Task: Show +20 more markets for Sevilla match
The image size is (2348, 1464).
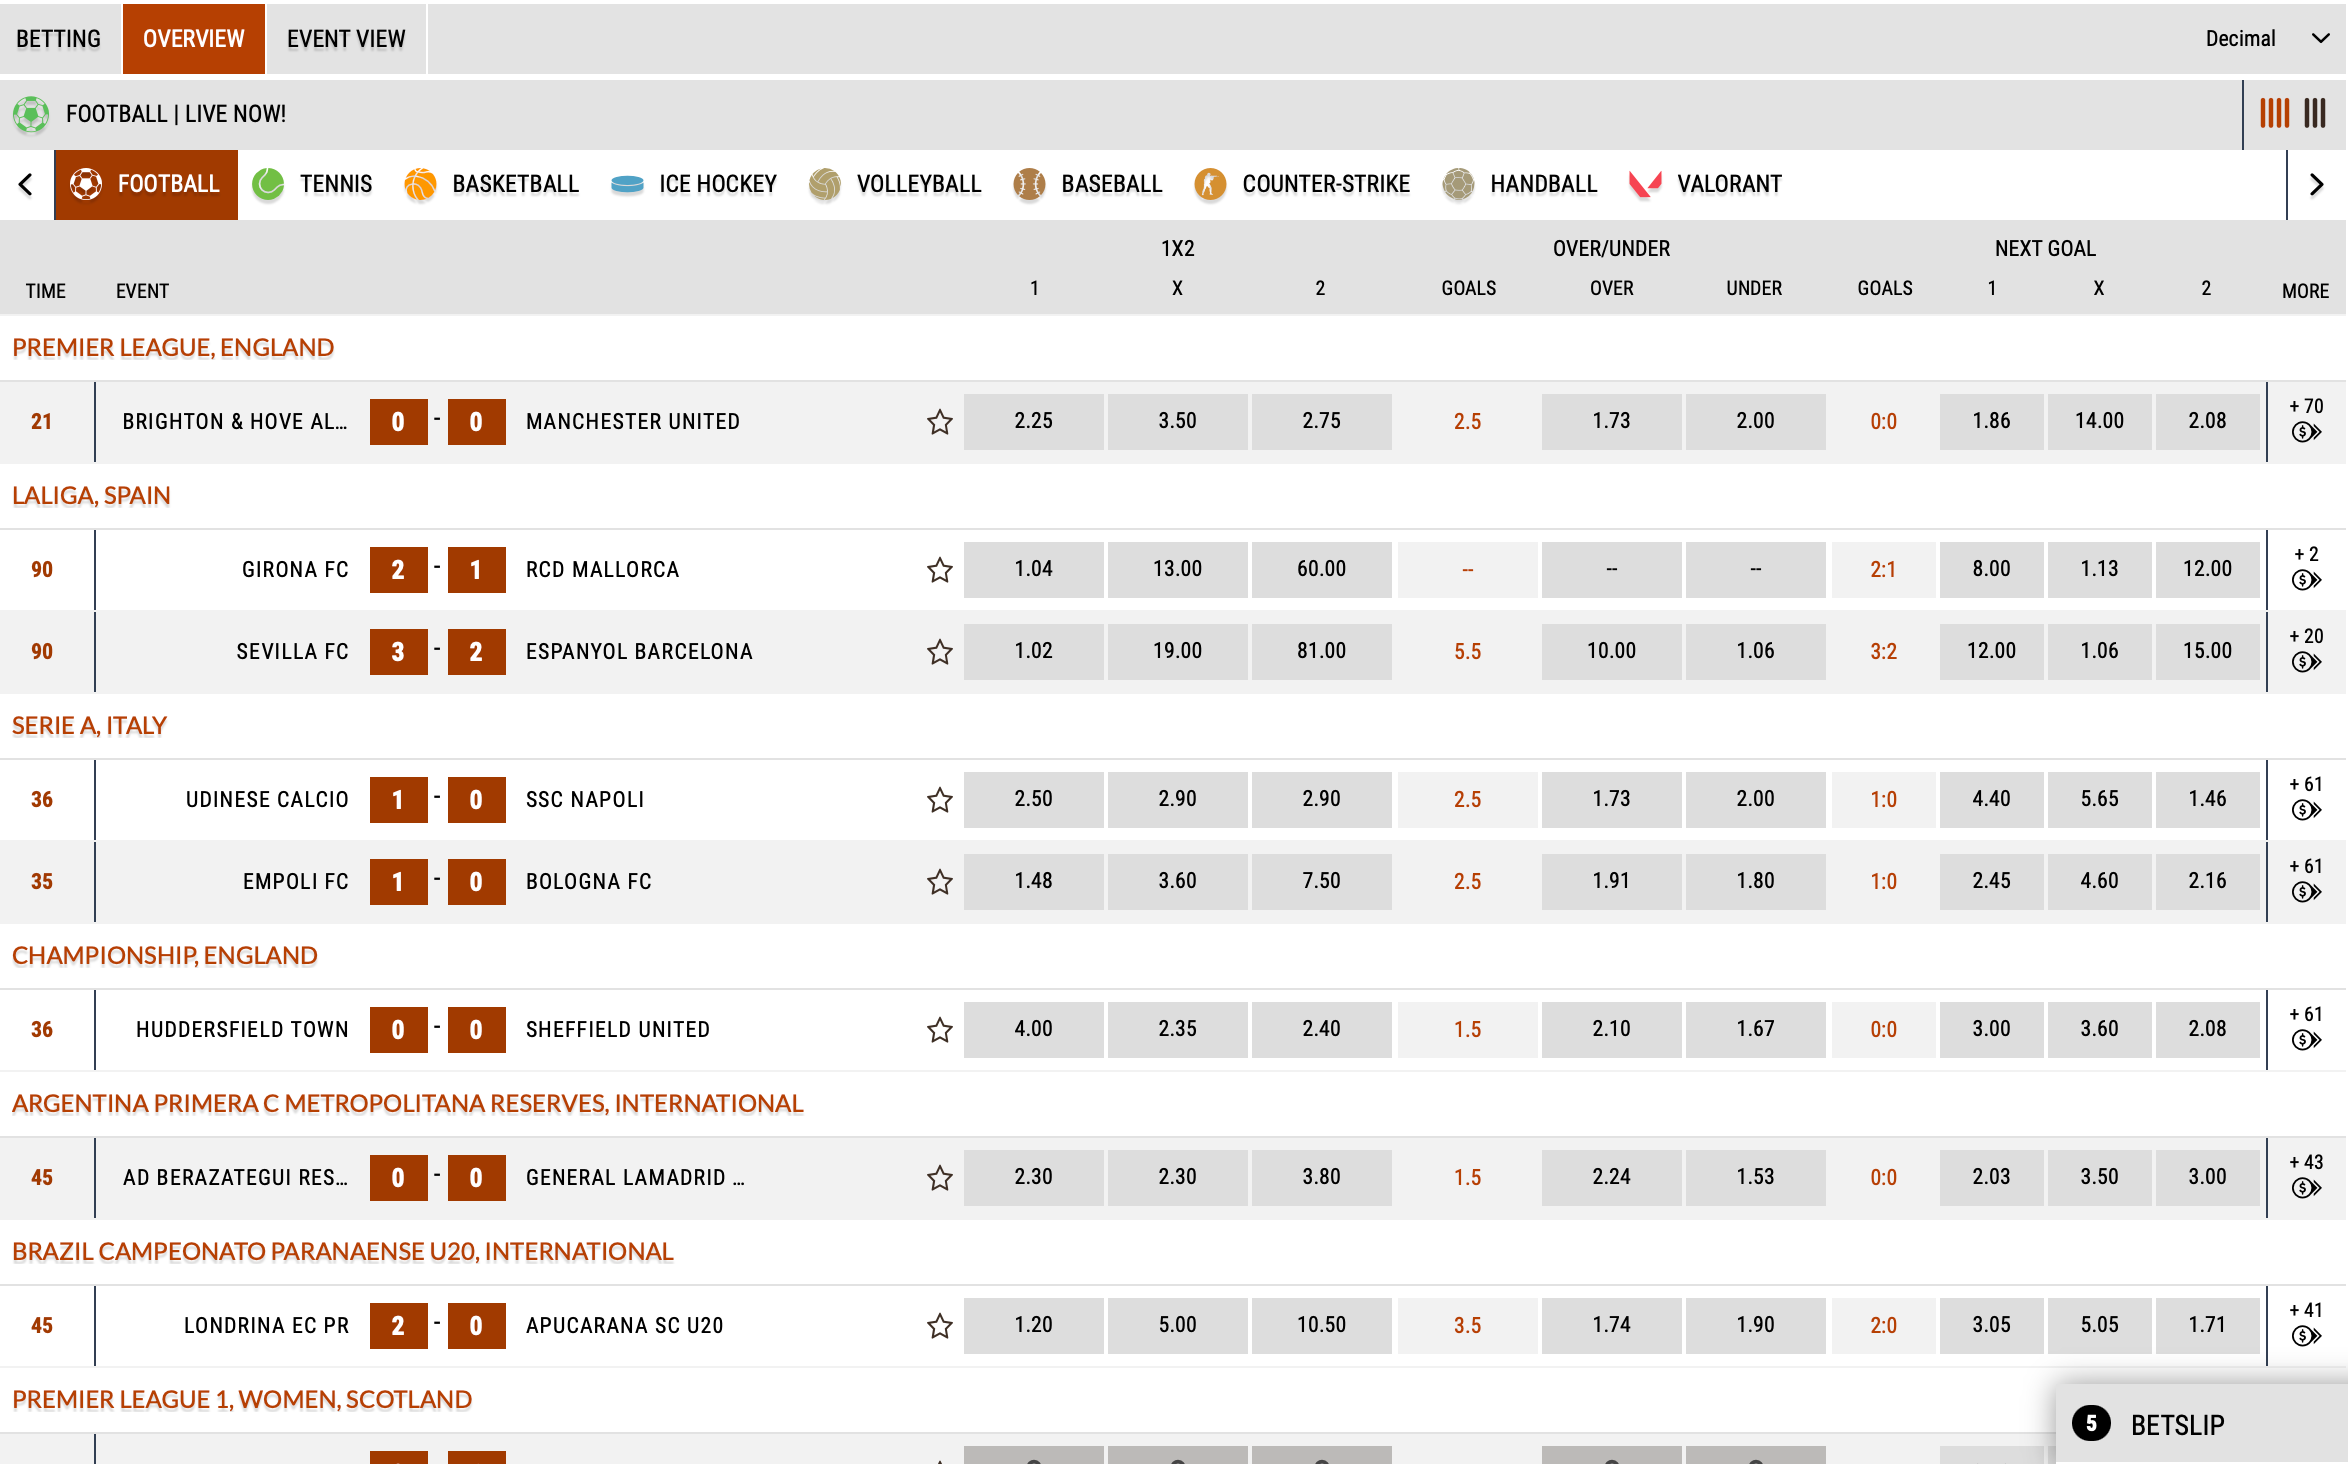Action: [2306, 636]
